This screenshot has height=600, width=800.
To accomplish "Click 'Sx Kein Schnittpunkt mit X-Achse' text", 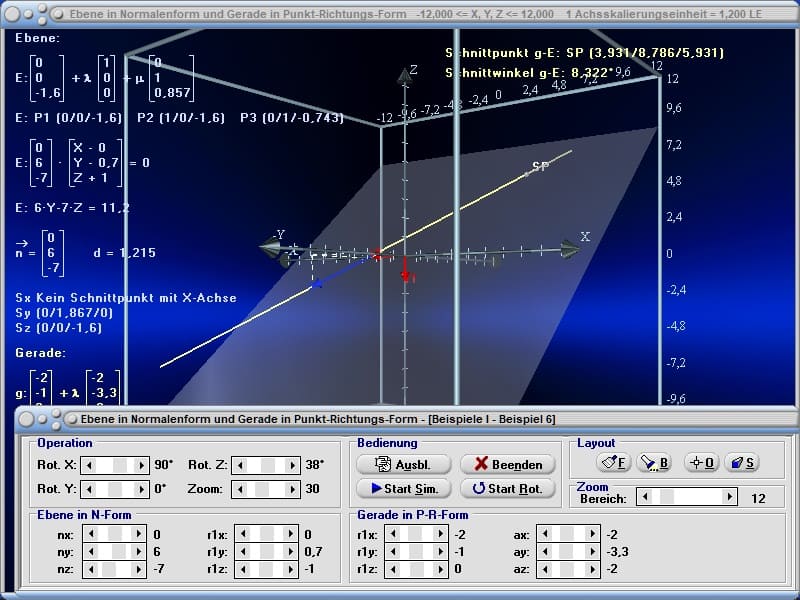I will click(126, 298).
